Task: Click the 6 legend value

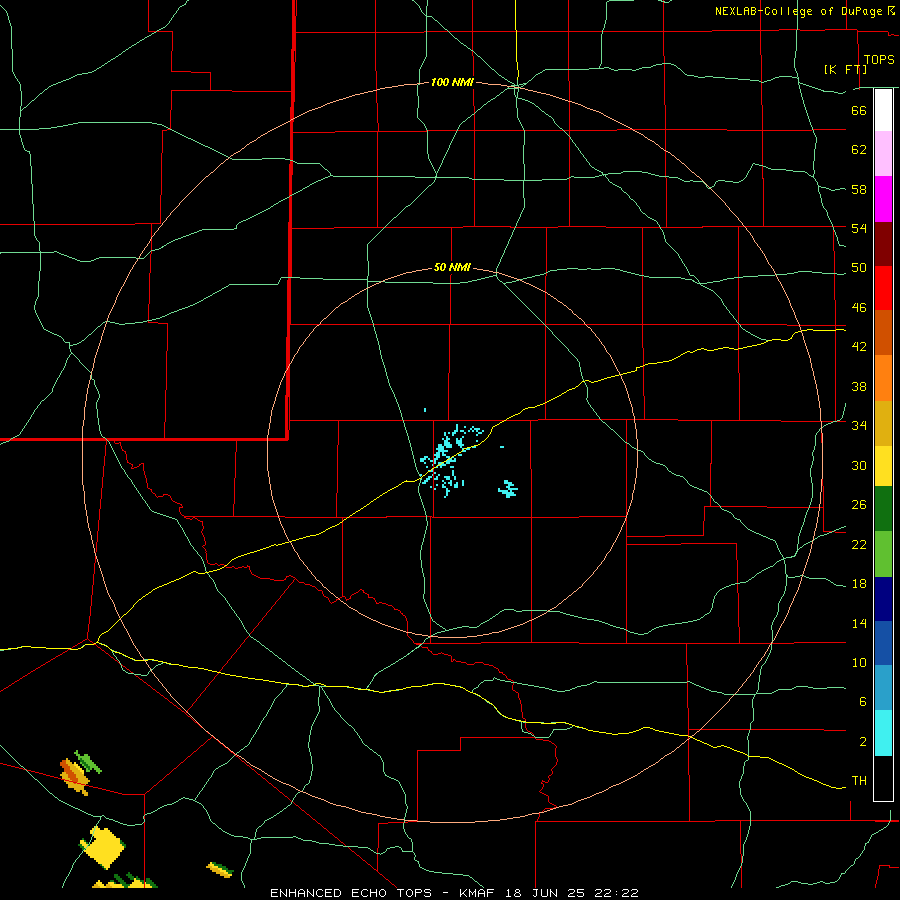Action: tap(862, 702)
